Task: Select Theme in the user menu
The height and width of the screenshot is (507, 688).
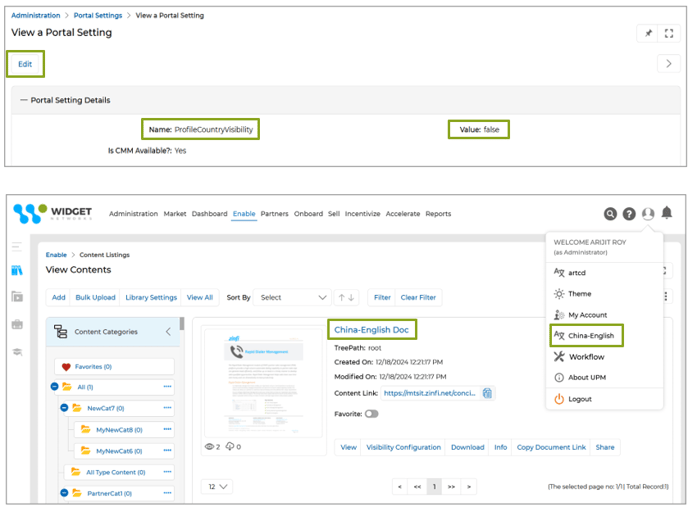Action: pos(579,294)
